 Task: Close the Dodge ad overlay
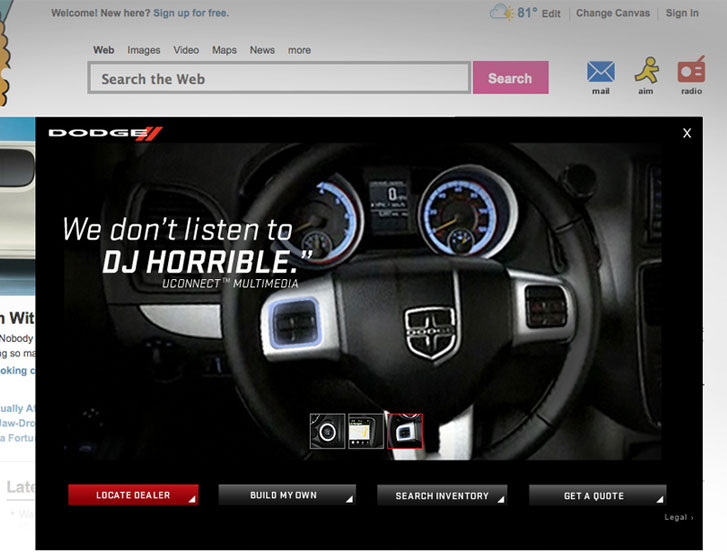[x=687, y=133]
